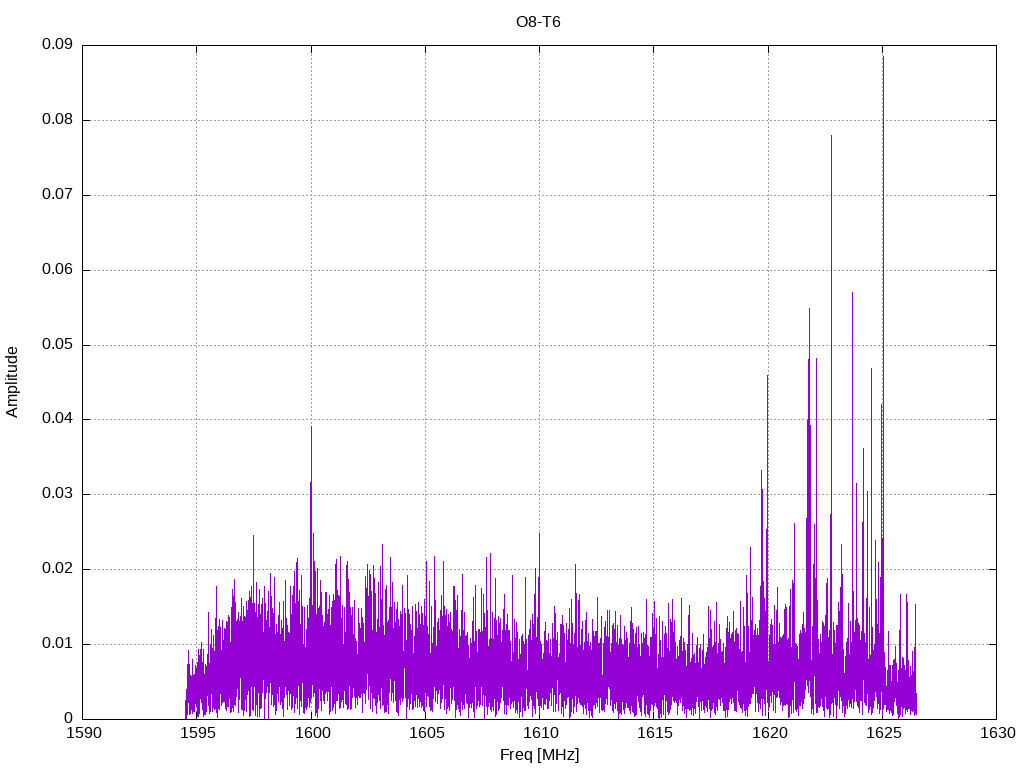Click x-axis tick label 1590
The width and height of the screenshot is (1024, 768).
[x=84, y=733]
